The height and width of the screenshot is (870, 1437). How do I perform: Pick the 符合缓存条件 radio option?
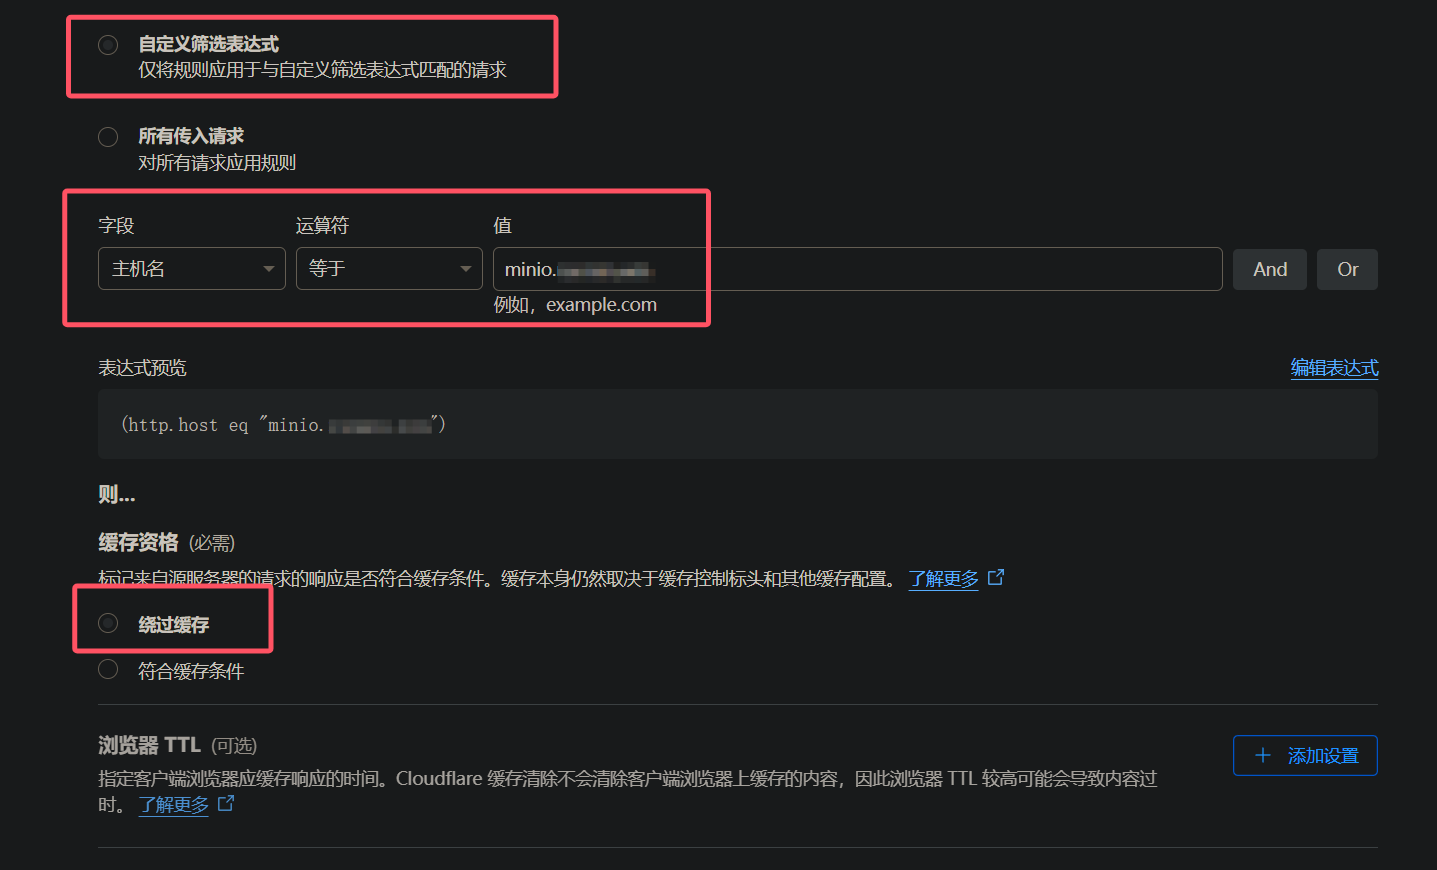(108, 670)
